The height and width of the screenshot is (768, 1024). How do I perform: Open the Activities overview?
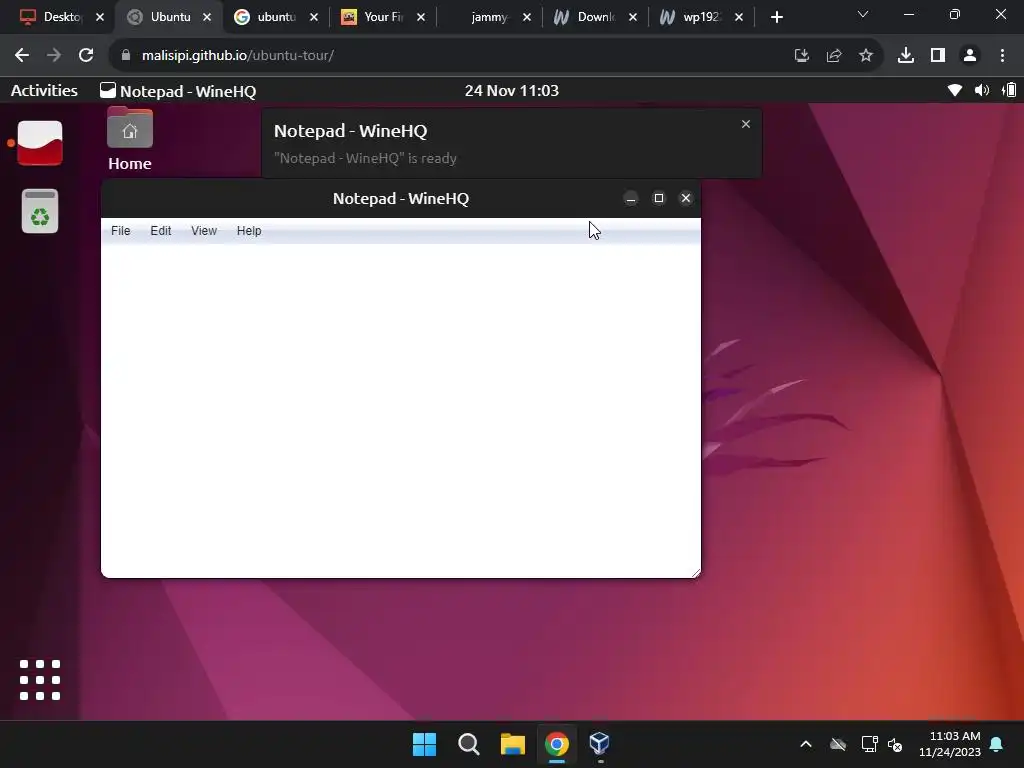point(44,90)
